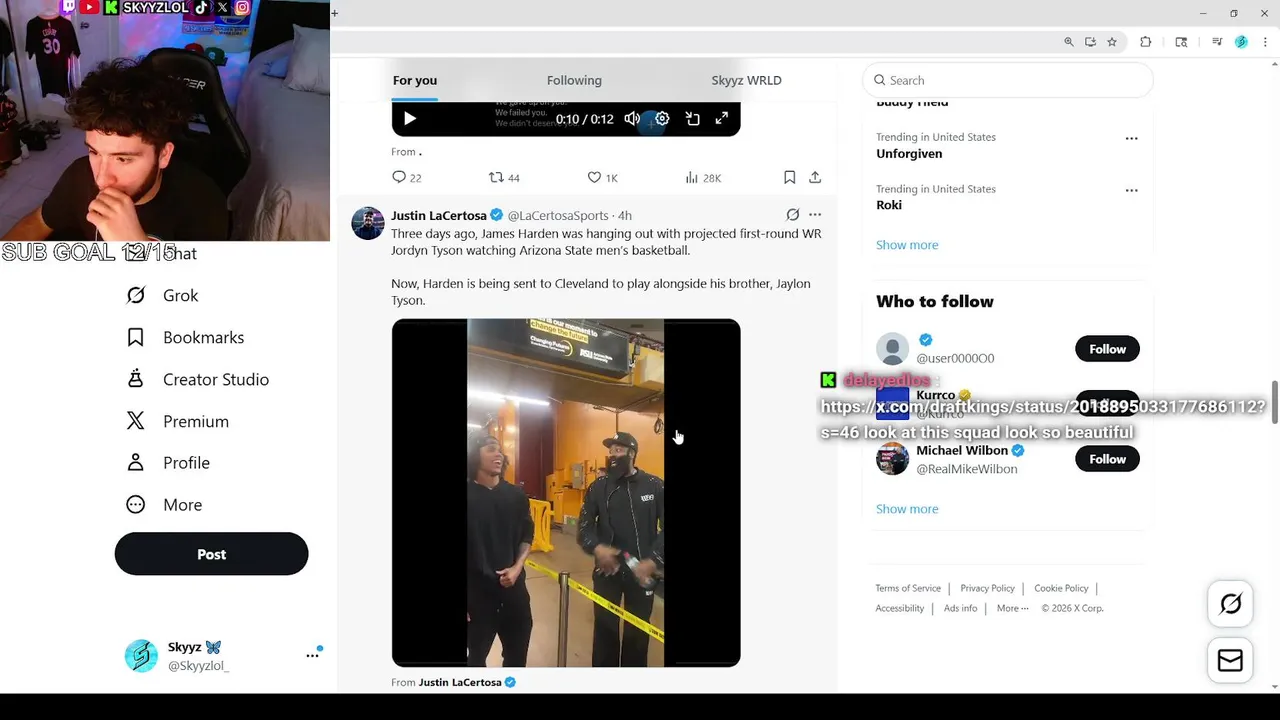1280x720 pixels.
Task: View analytics showing 28K views
Action: point(703,177)
